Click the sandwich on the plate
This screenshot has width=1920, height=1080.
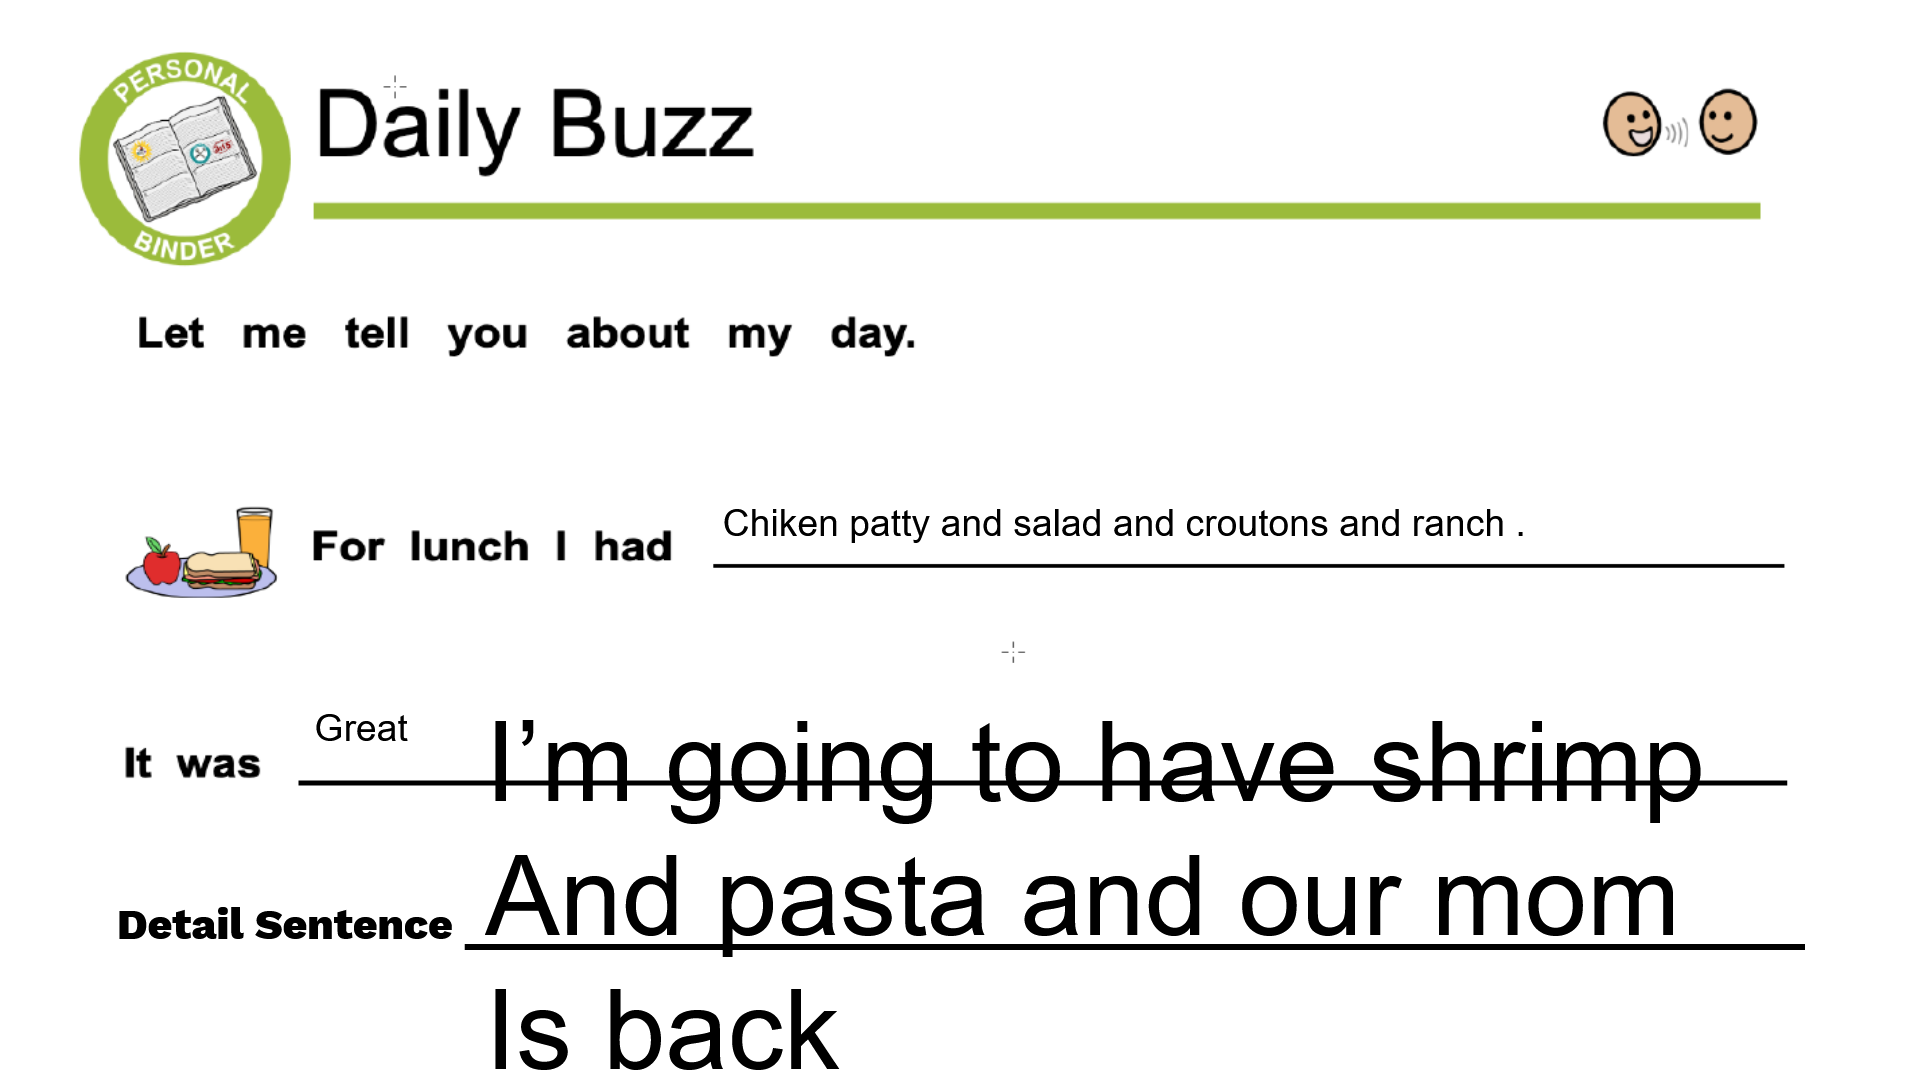coord(221,569)
